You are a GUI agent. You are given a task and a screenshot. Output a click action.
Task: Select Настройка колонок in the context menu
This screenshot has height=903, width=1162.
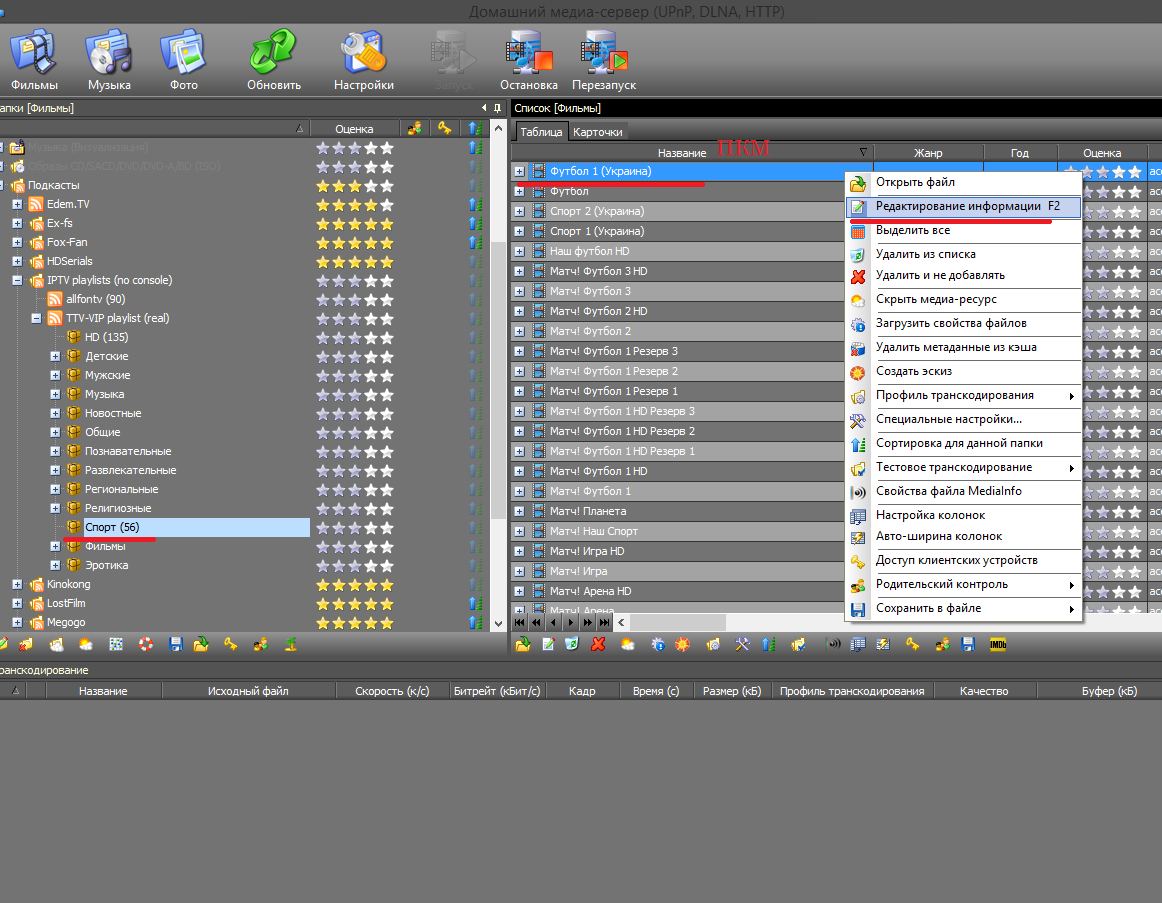[x=930, y=516]
